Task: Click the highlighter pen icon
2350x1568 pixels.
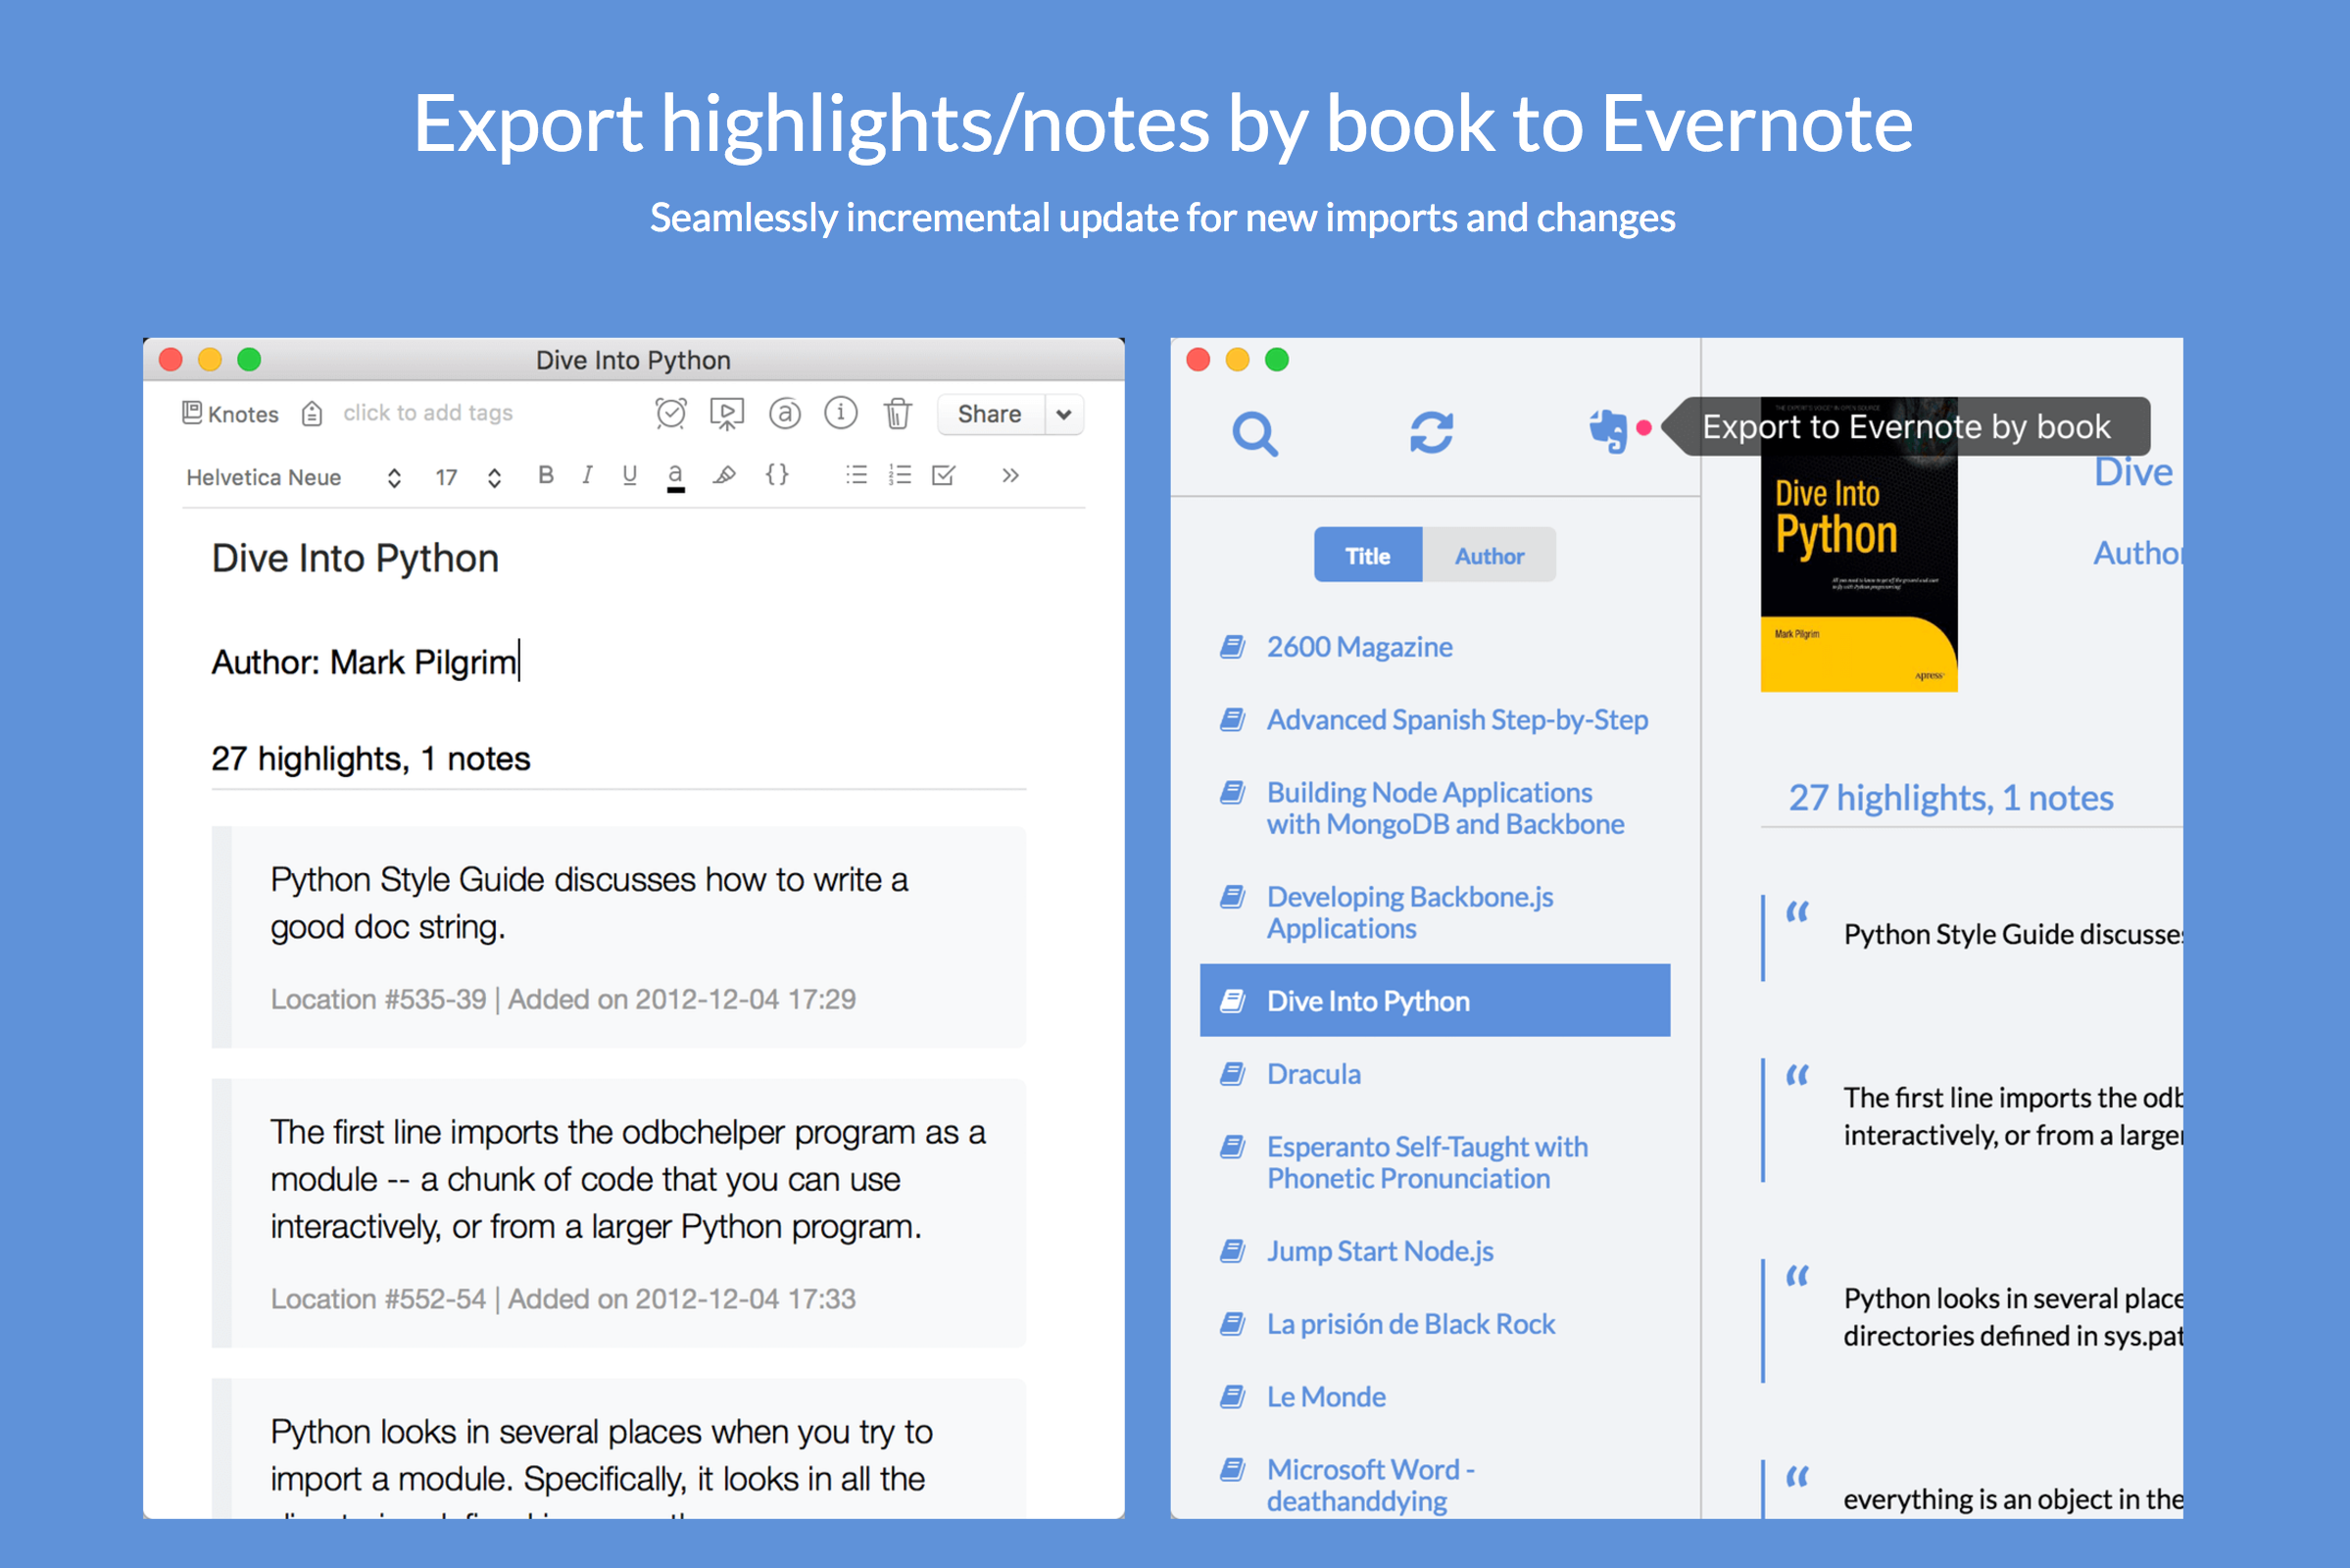Action: click(724, 475)
